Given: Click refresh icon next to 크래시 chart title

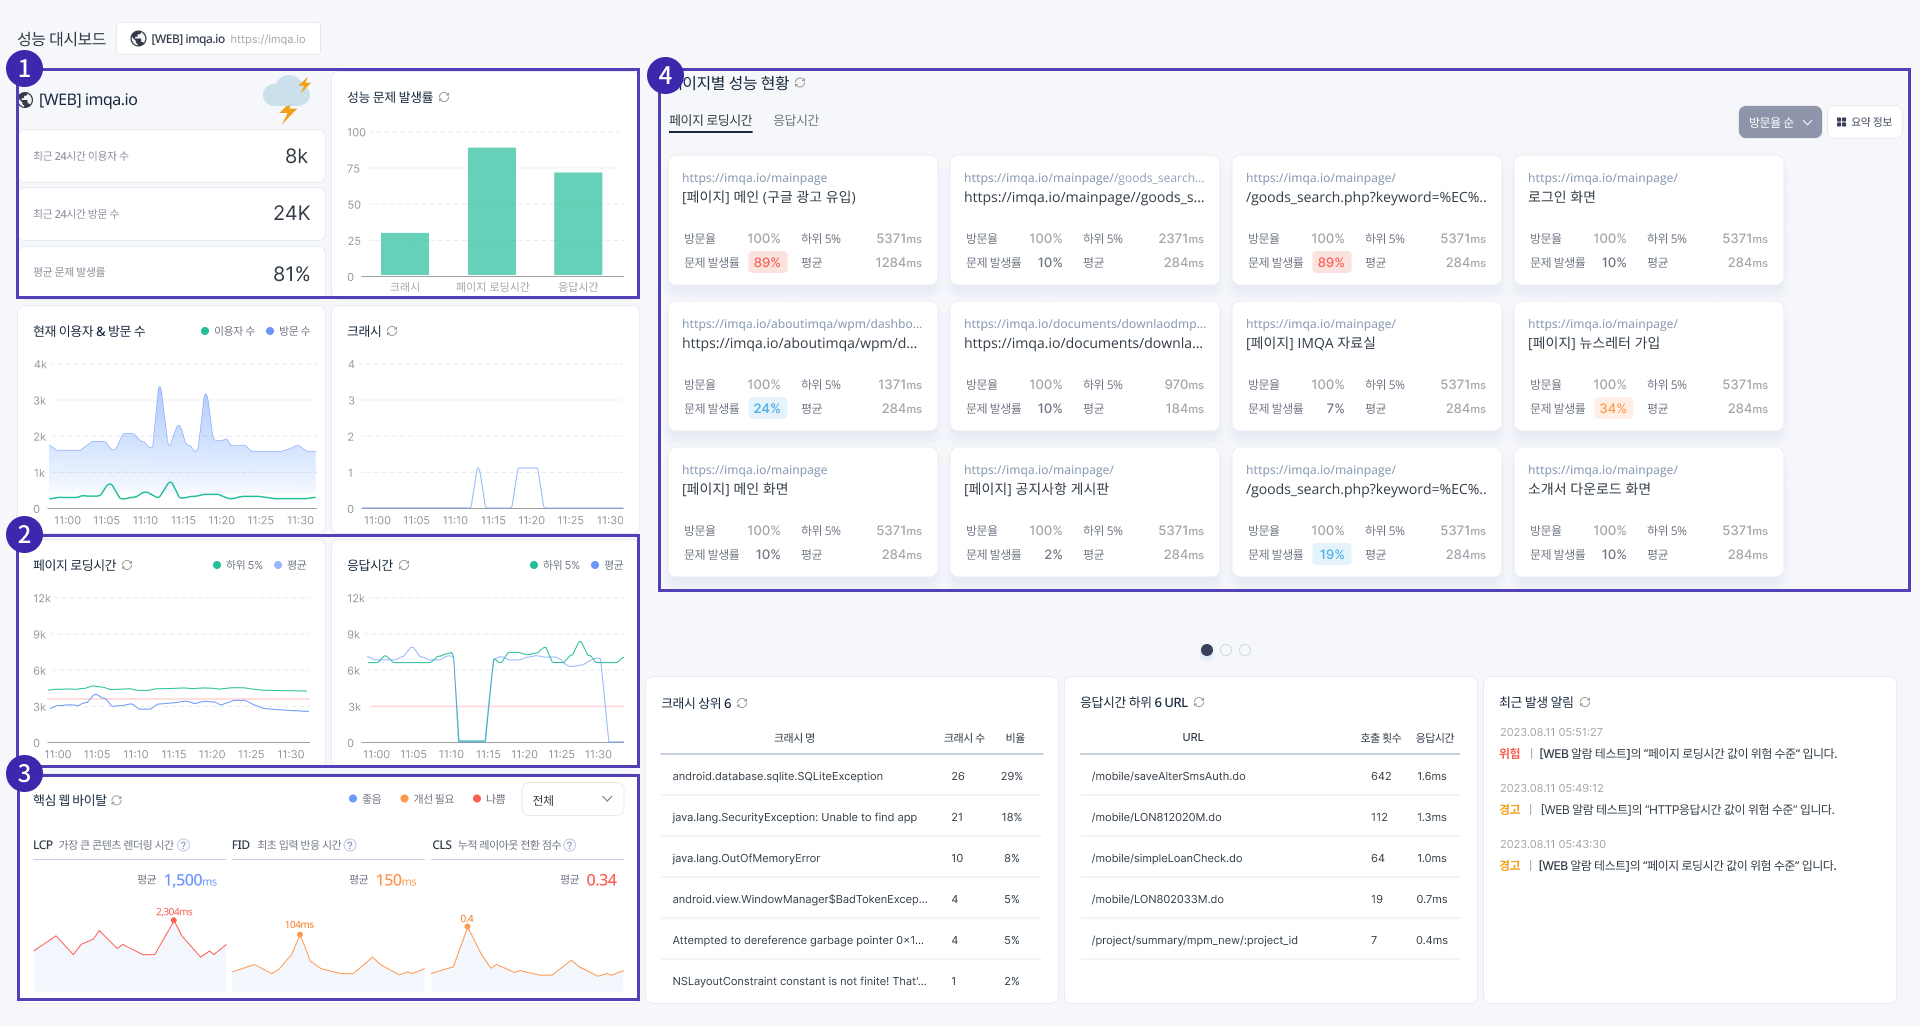Looking at the screenshot, I should [392, 331].
